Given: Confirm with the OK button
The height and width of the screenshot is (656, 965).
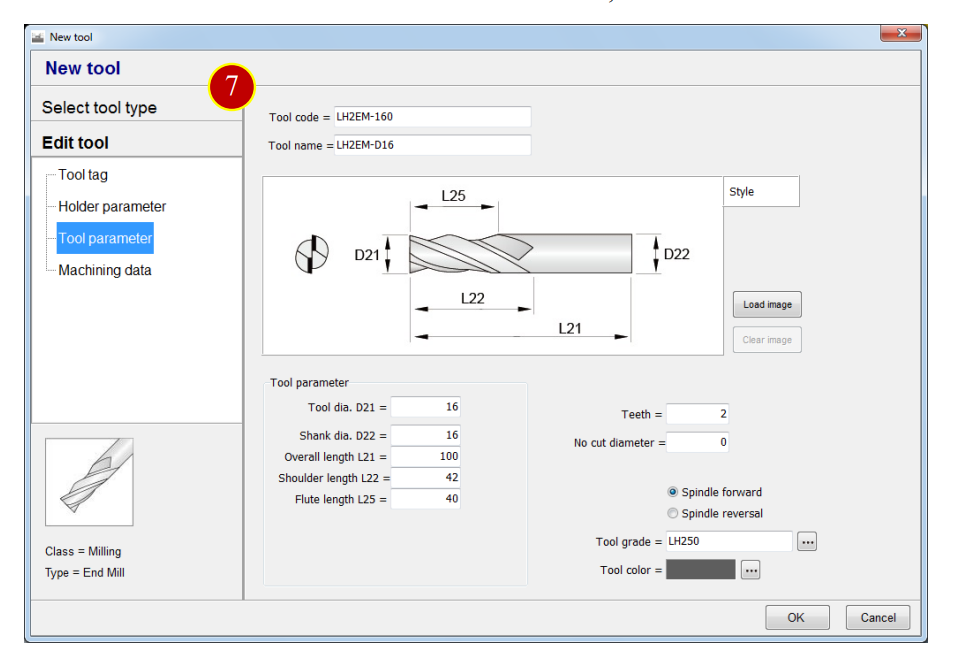Looking at the screenshot, I should tap(797, 617).
